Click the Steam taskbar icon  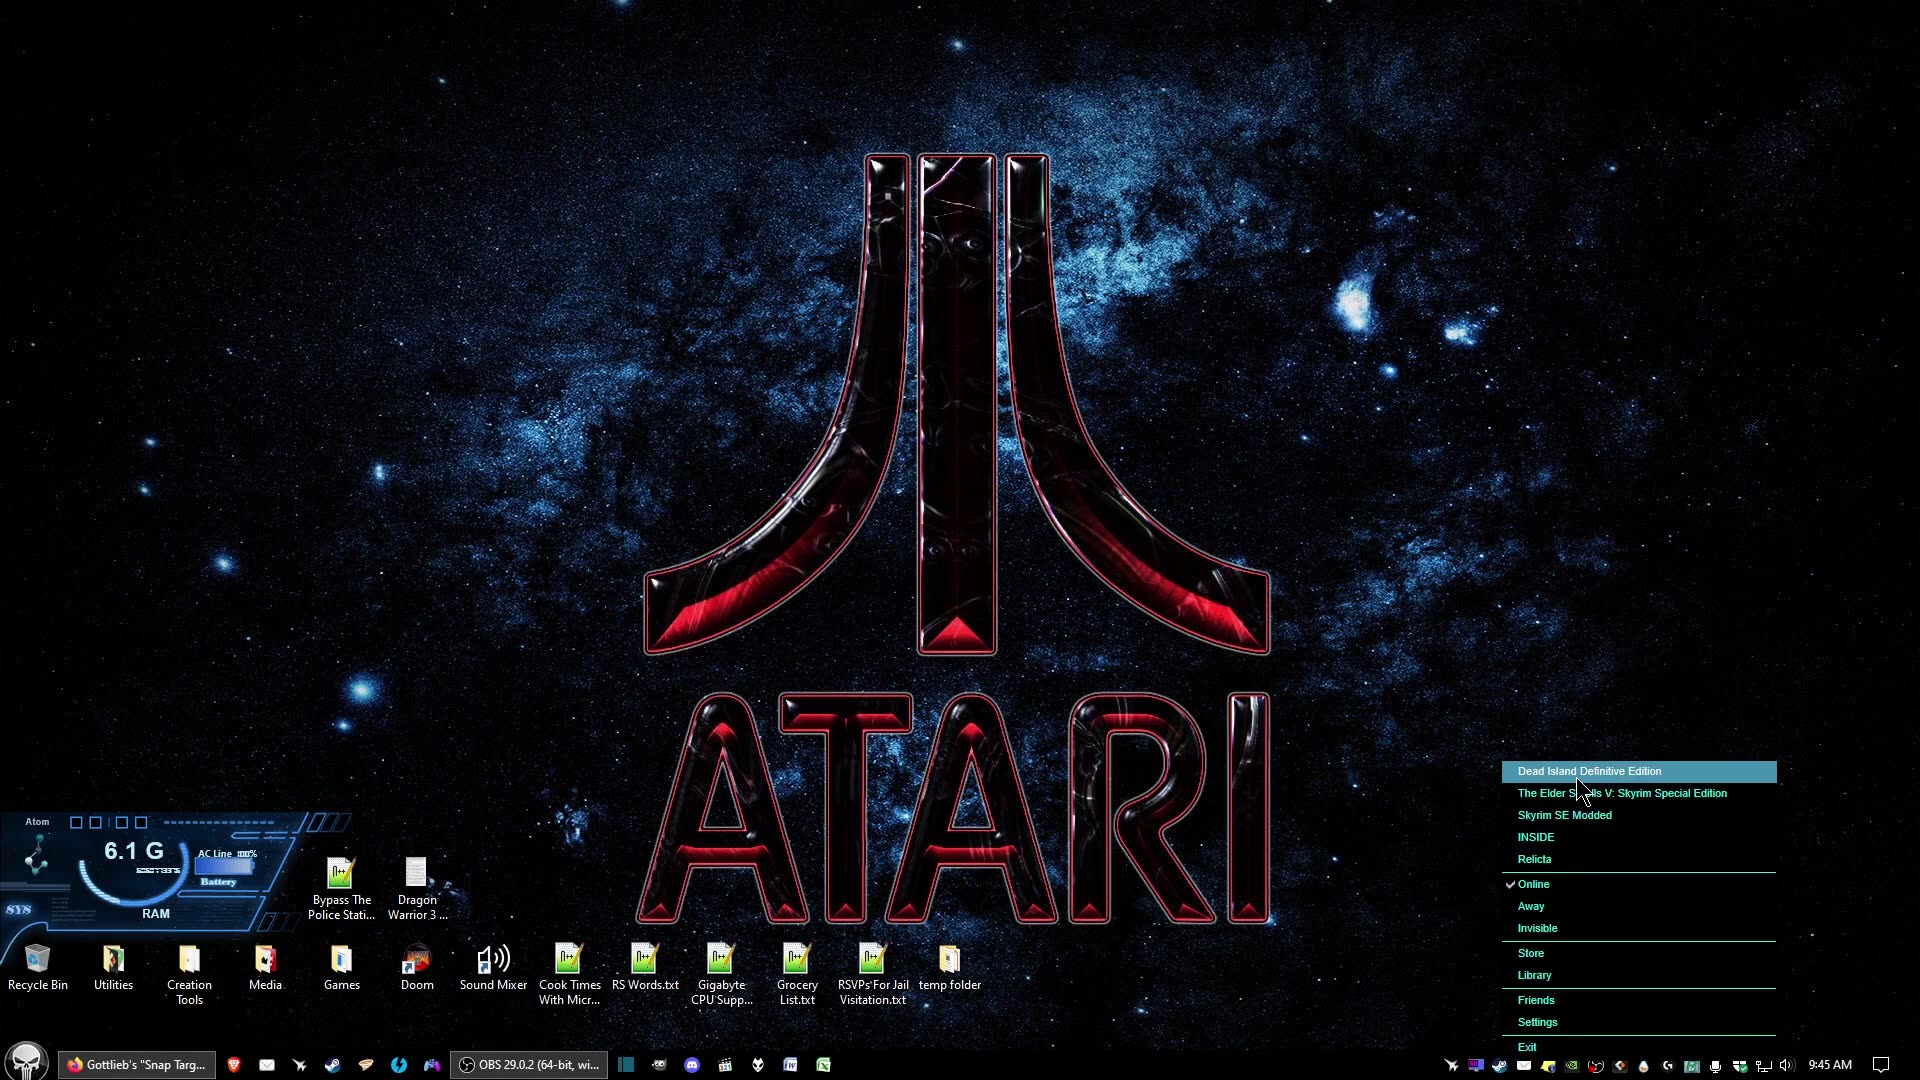coord(332,1065)
